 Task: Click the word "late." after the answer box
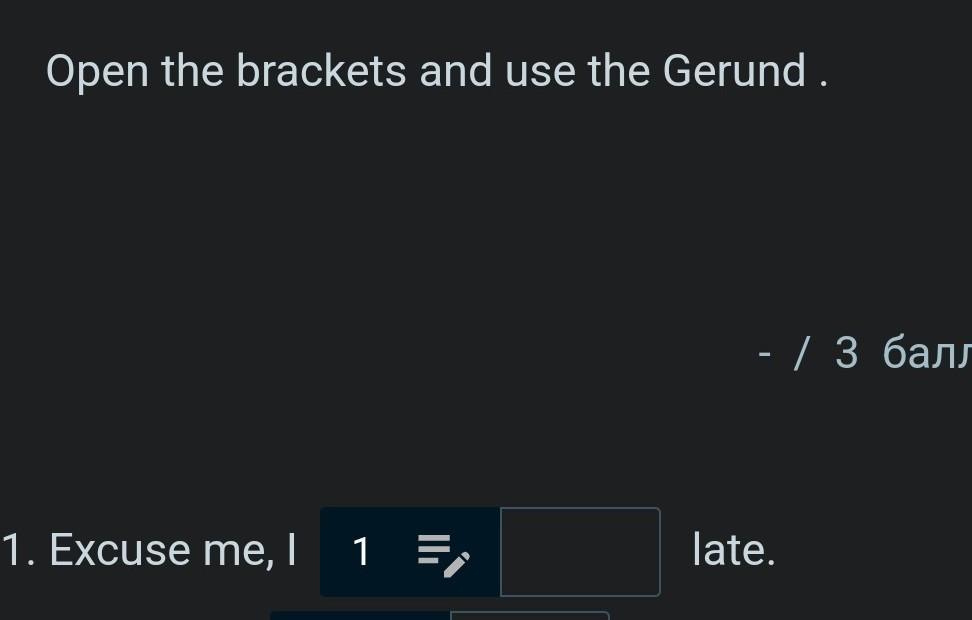733,550
